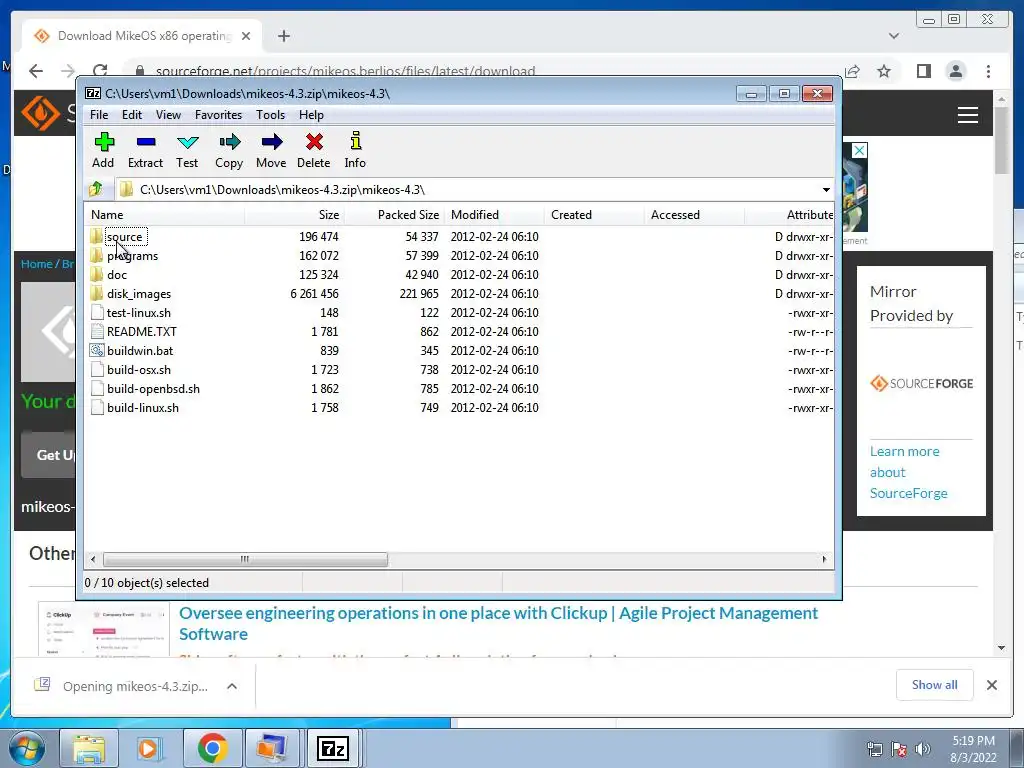Viewport: 1024px width, 768px height.
Task: Sort by the Size column header
Action: pyautogui.click(x=295, y=214)
